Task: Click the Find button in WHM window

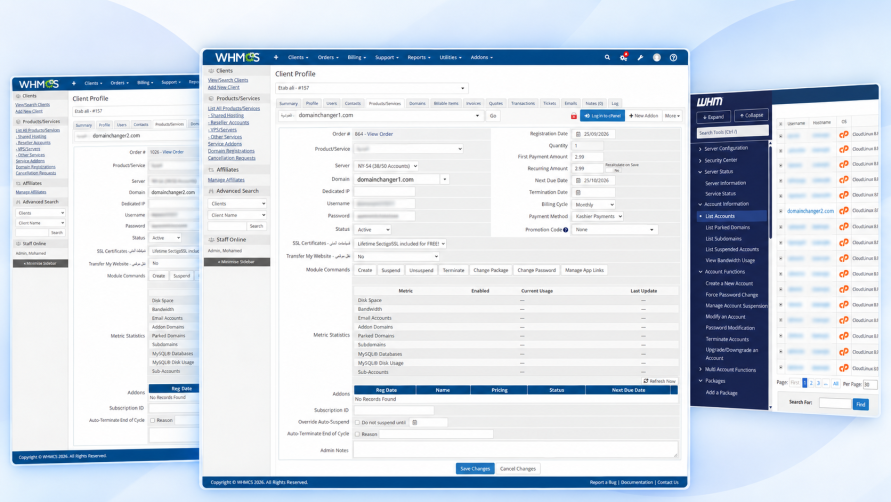Action: [x=861, y=404]
